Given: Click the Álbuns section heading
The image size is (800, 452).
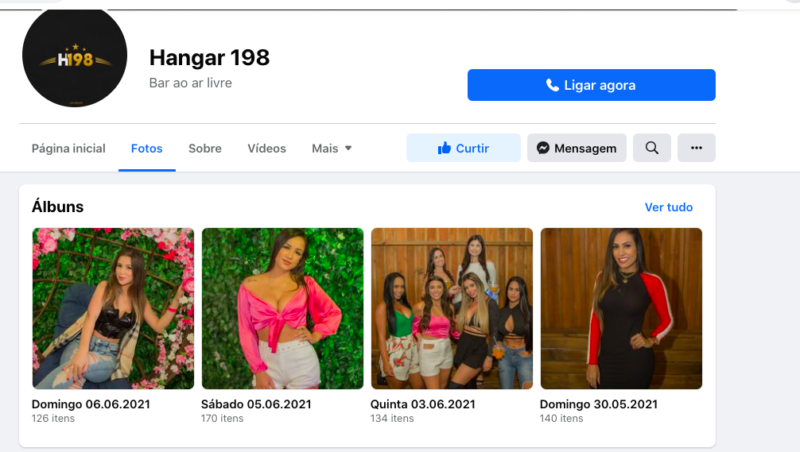Looking at the screenshot, I should point(58,207).
